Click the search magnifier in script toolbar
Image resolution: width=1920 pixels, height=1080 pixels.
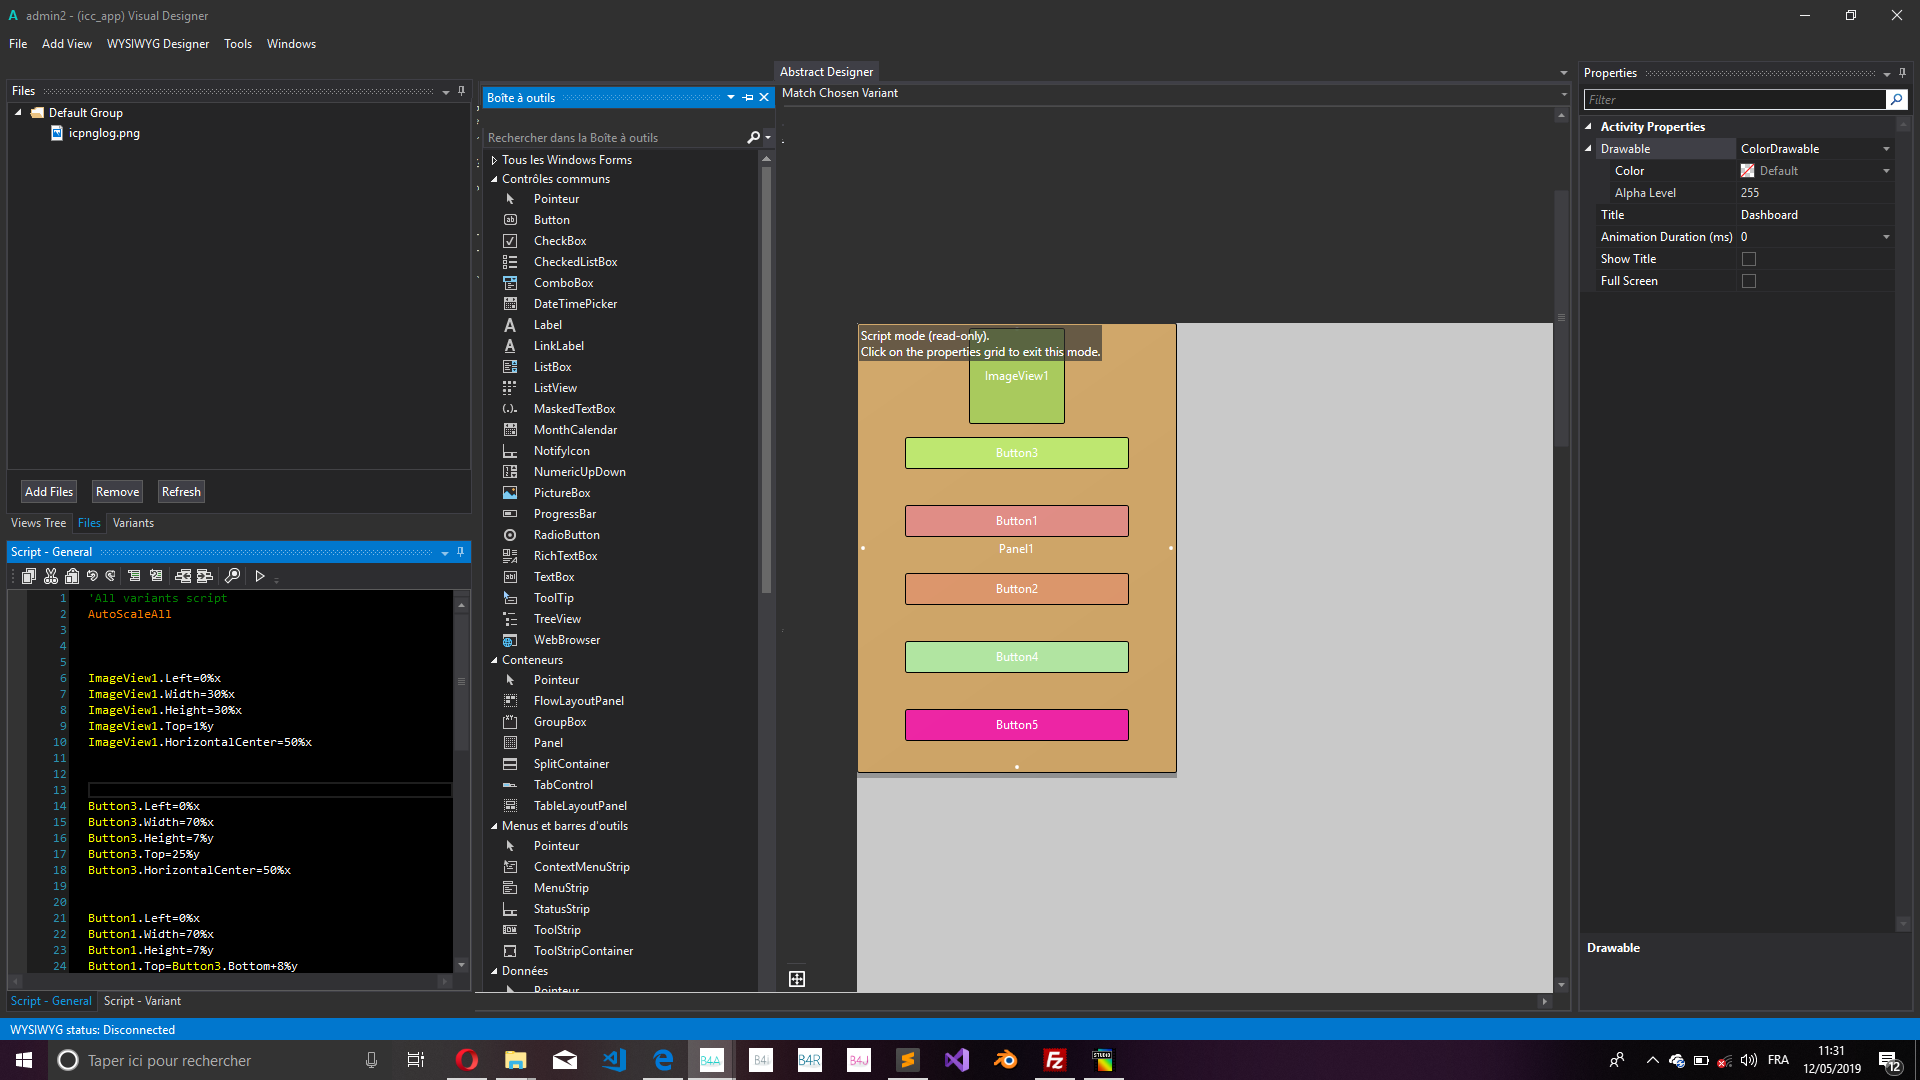[232, 576]
